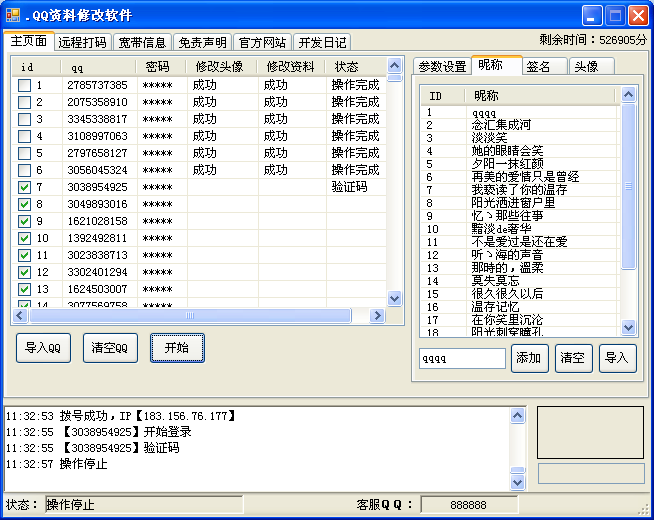Click the log panel's scroll up arrow
654x520 pixels.
click(x=516, y=415)
